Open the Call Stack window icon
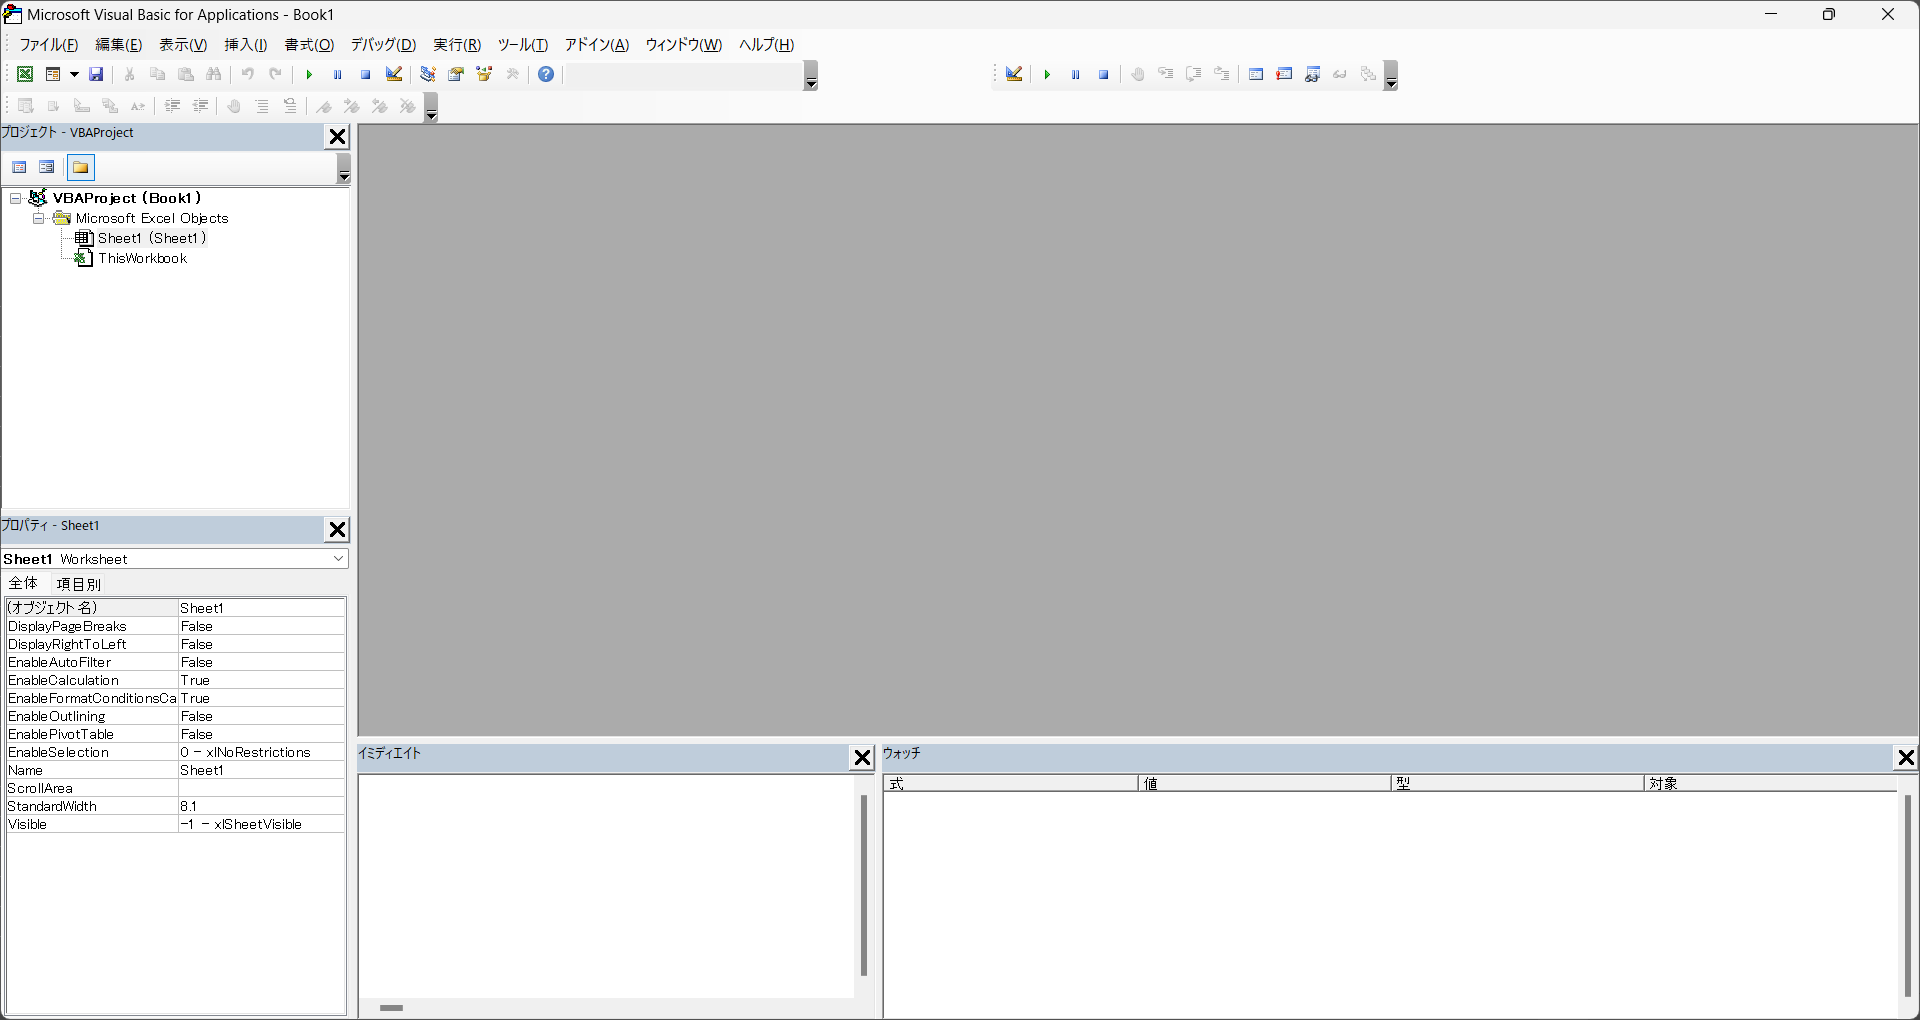This screenshot has width=1920, height=1020. click(1368, 74)
